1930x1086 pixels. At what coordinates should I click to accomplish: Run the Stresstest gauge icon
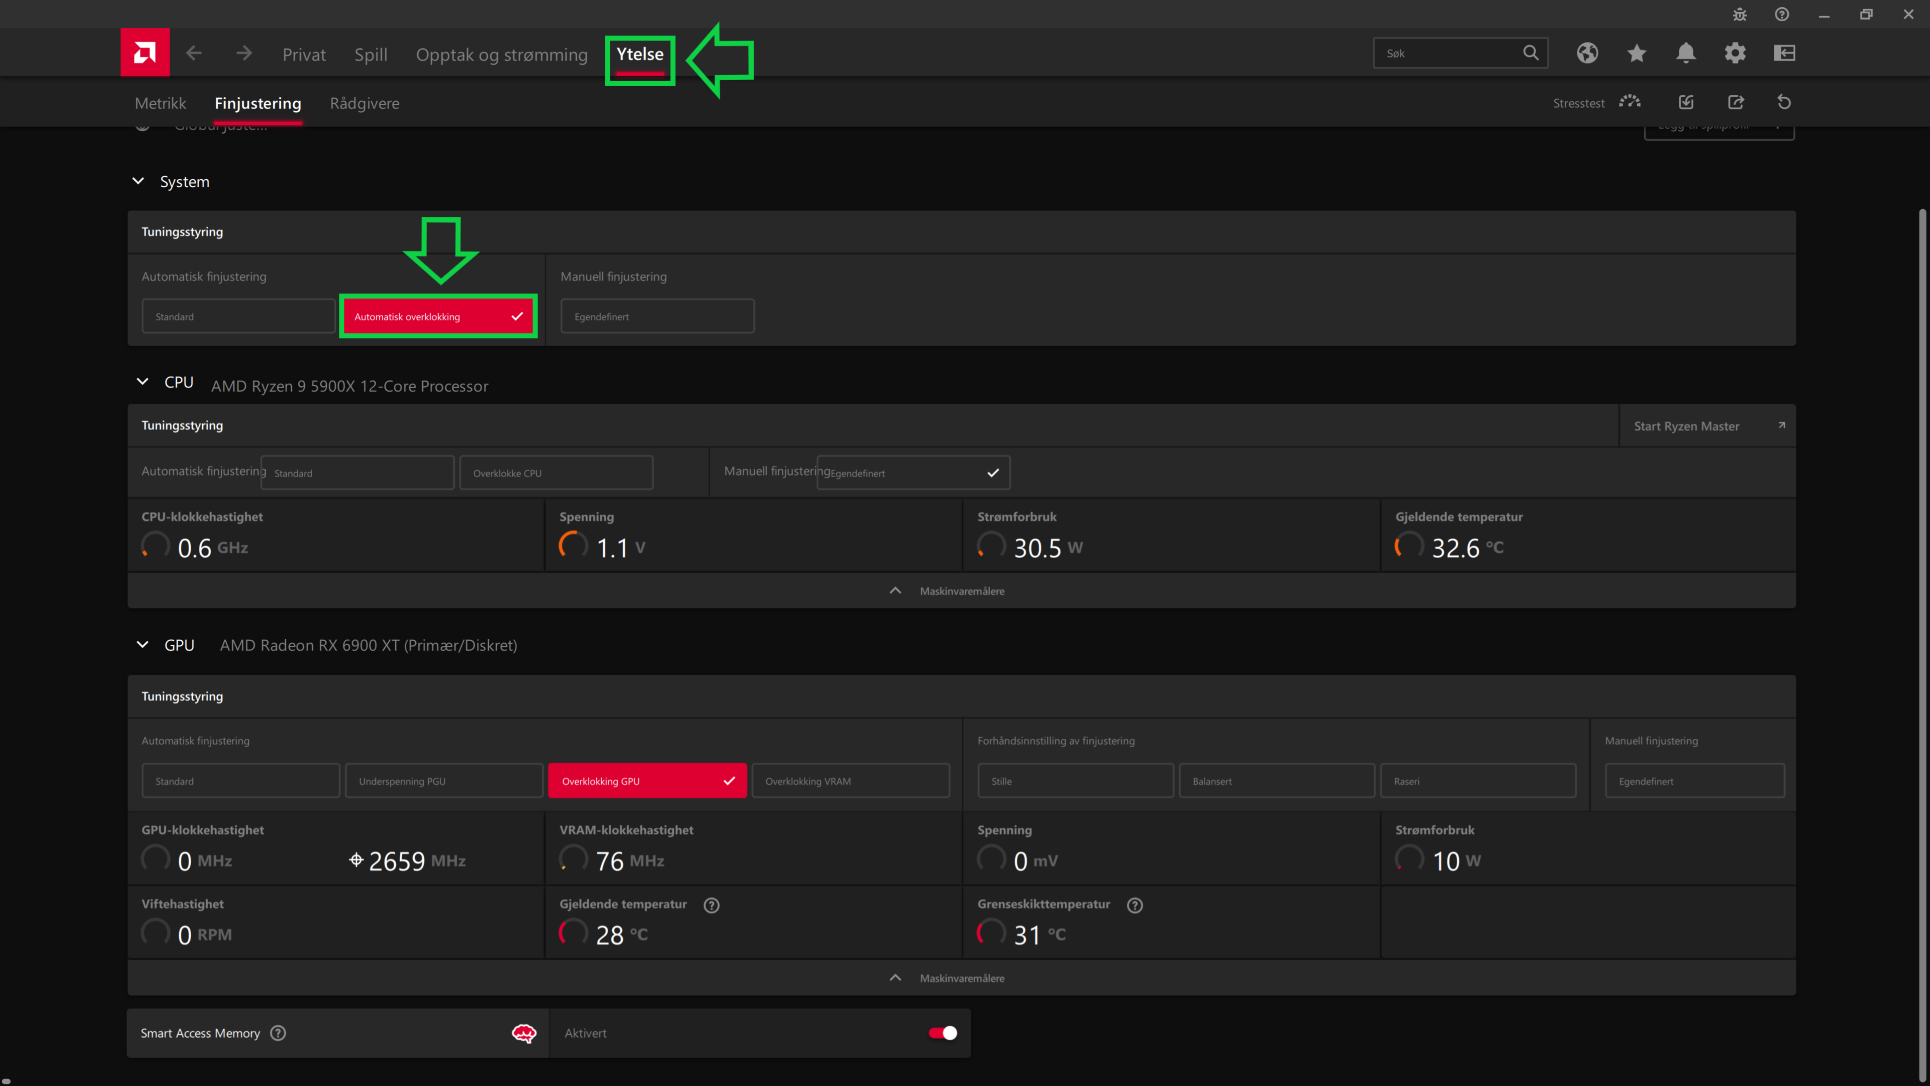[1630, 102]
